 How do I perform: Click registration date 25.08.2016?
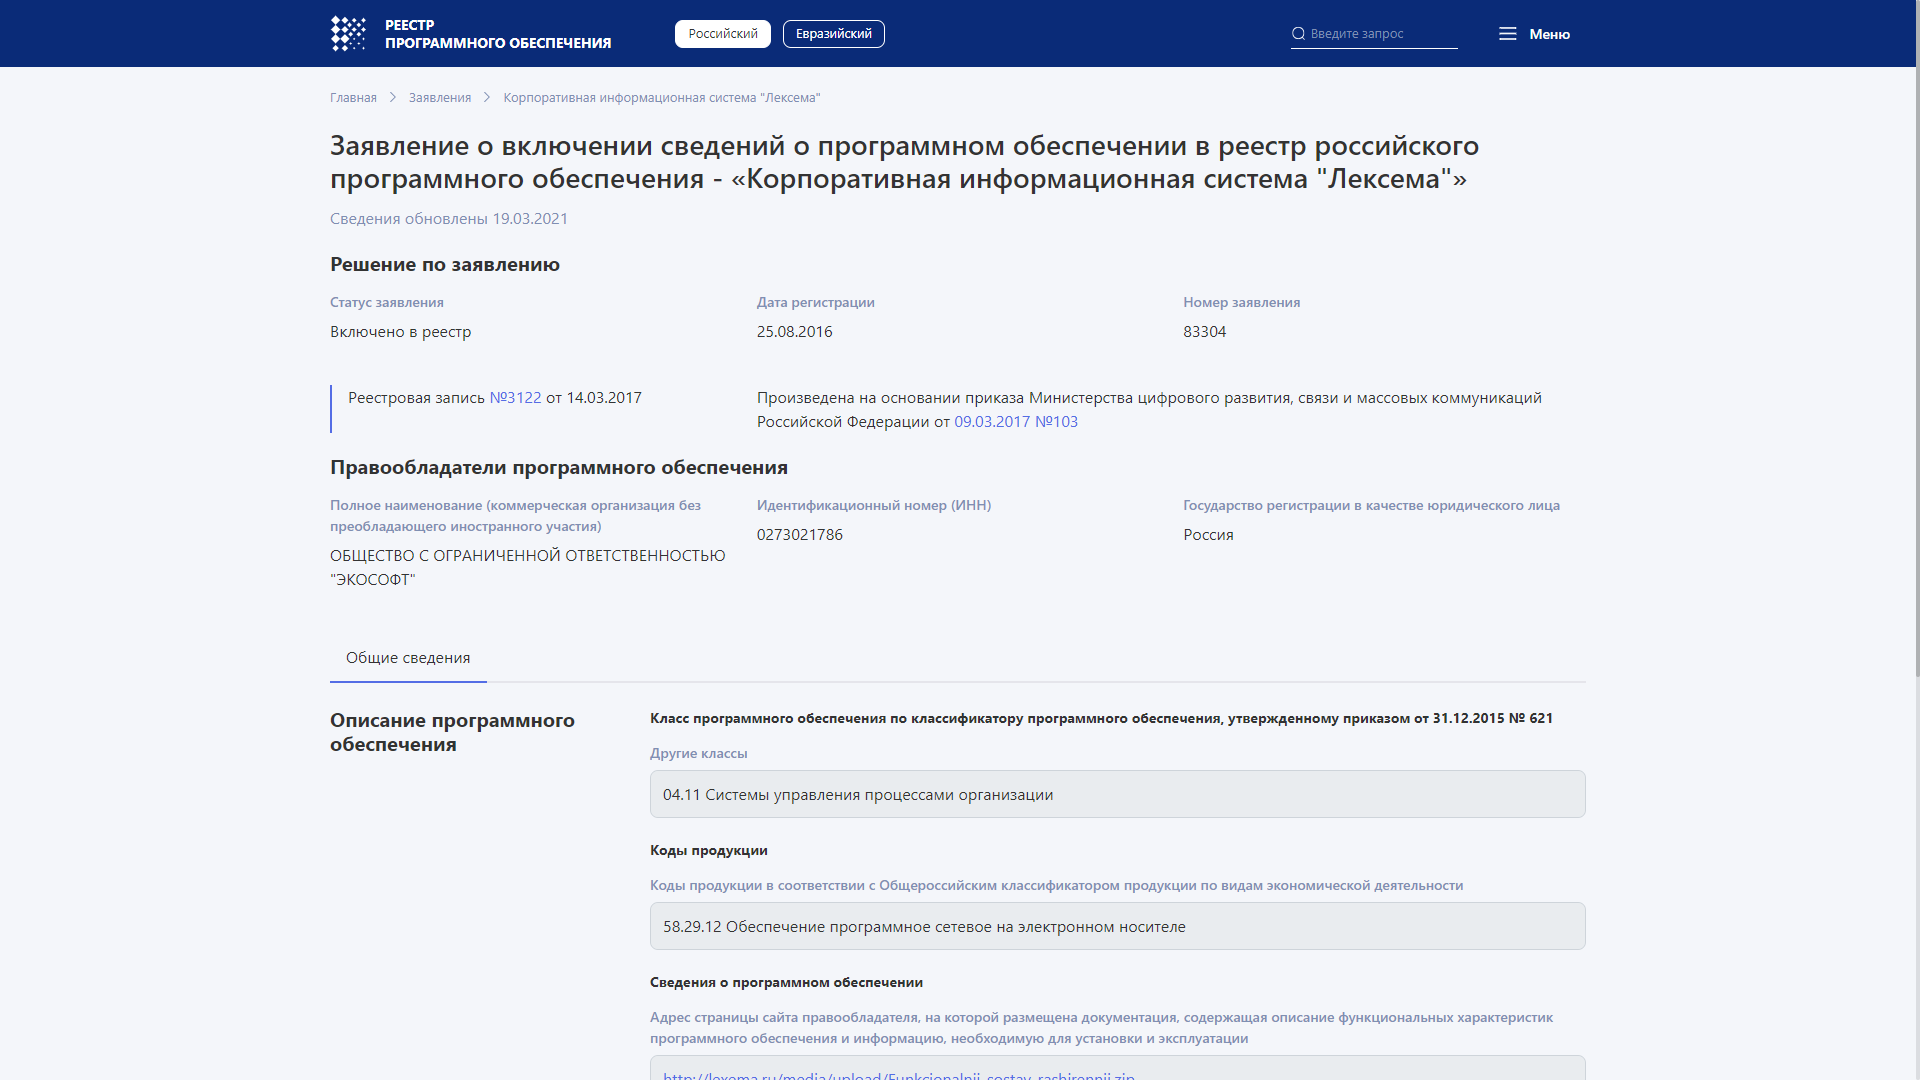pos(794,332)
